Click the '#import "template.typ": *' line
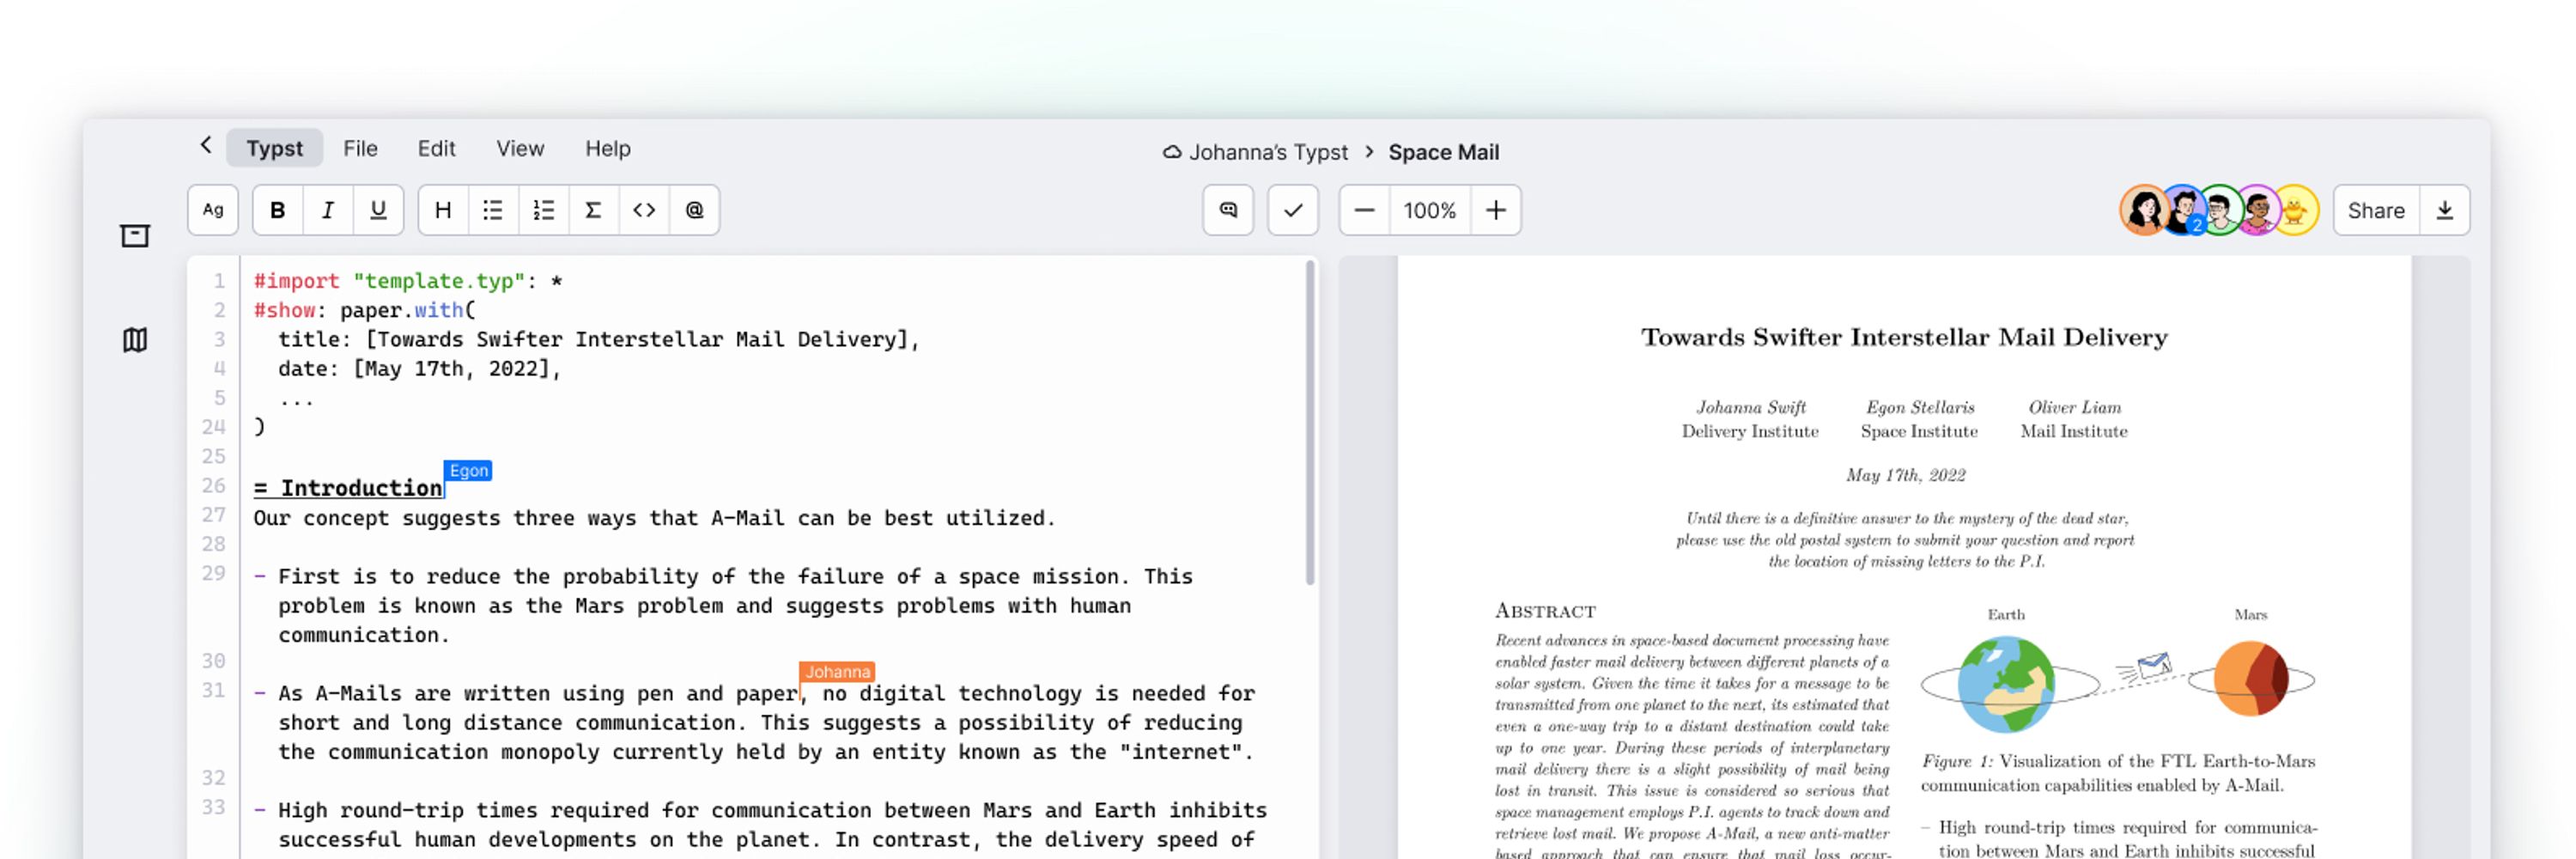The width and height of the screenshot is (2576, 859). (x=408, y=281)
